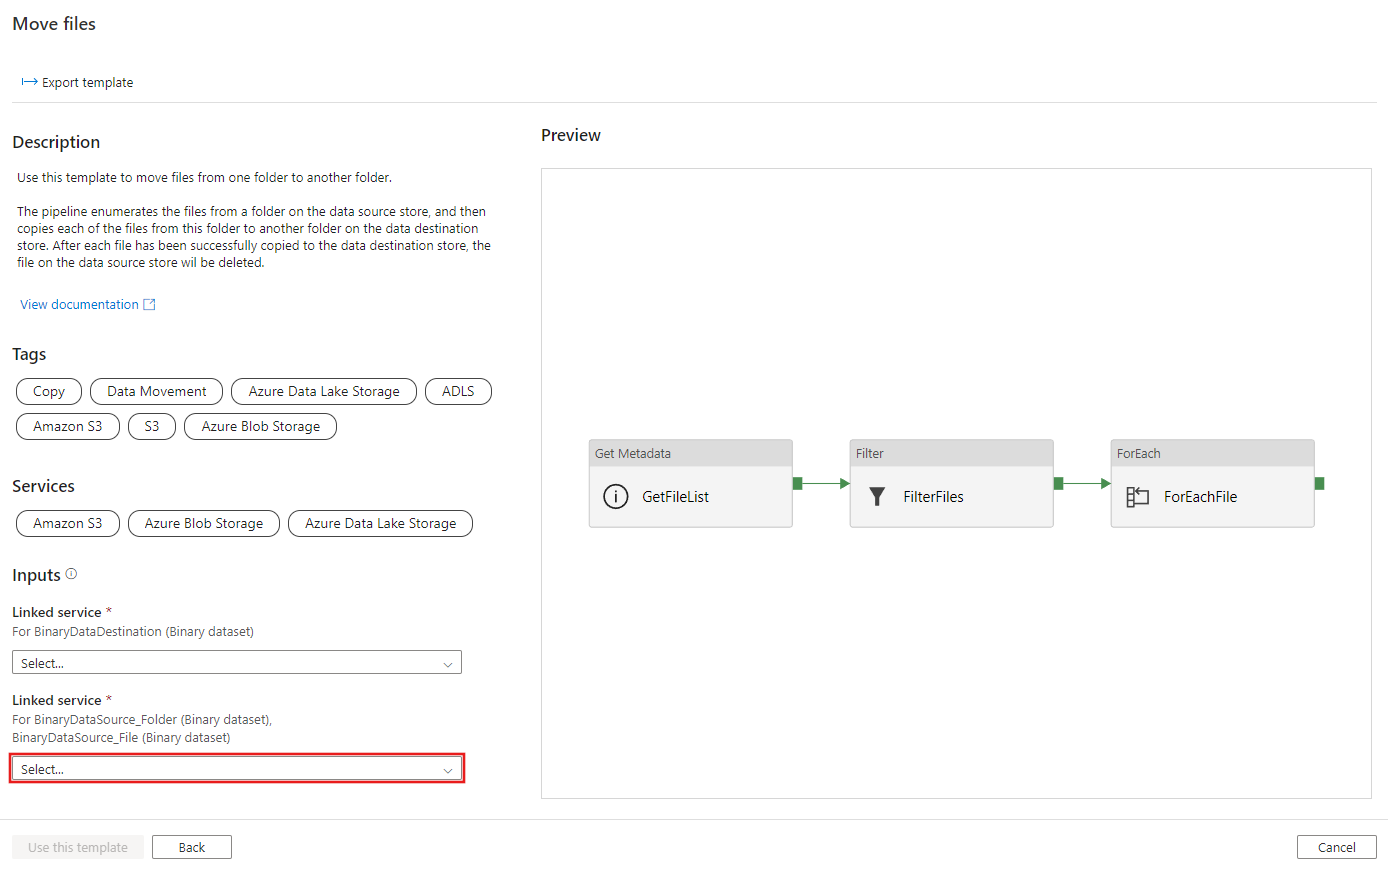Select the ADLS tag
Viewport: 1388px width, 869px height.
(x=458, y=392)
